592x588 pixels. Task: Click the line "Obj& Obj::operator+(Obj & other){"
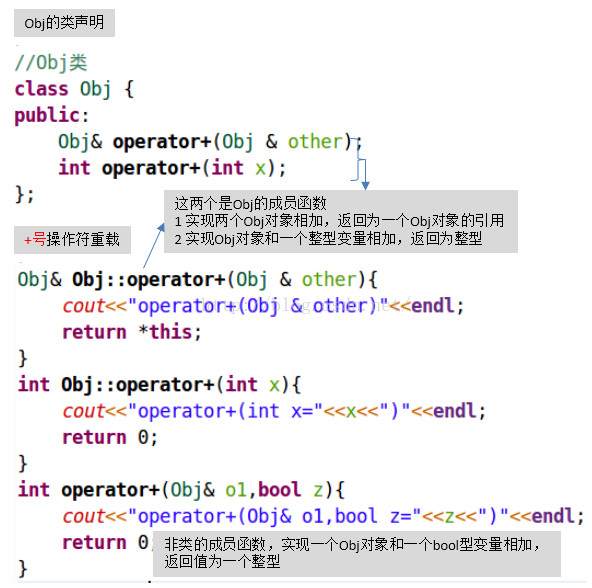coord(197,280)
